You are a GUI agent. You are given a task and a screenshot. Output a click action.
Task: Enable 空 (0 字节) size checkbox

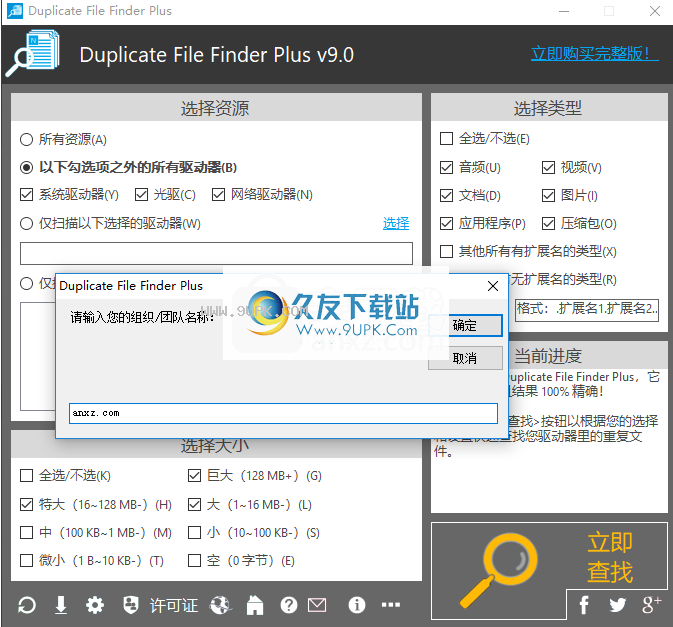[x=194, y=560]
